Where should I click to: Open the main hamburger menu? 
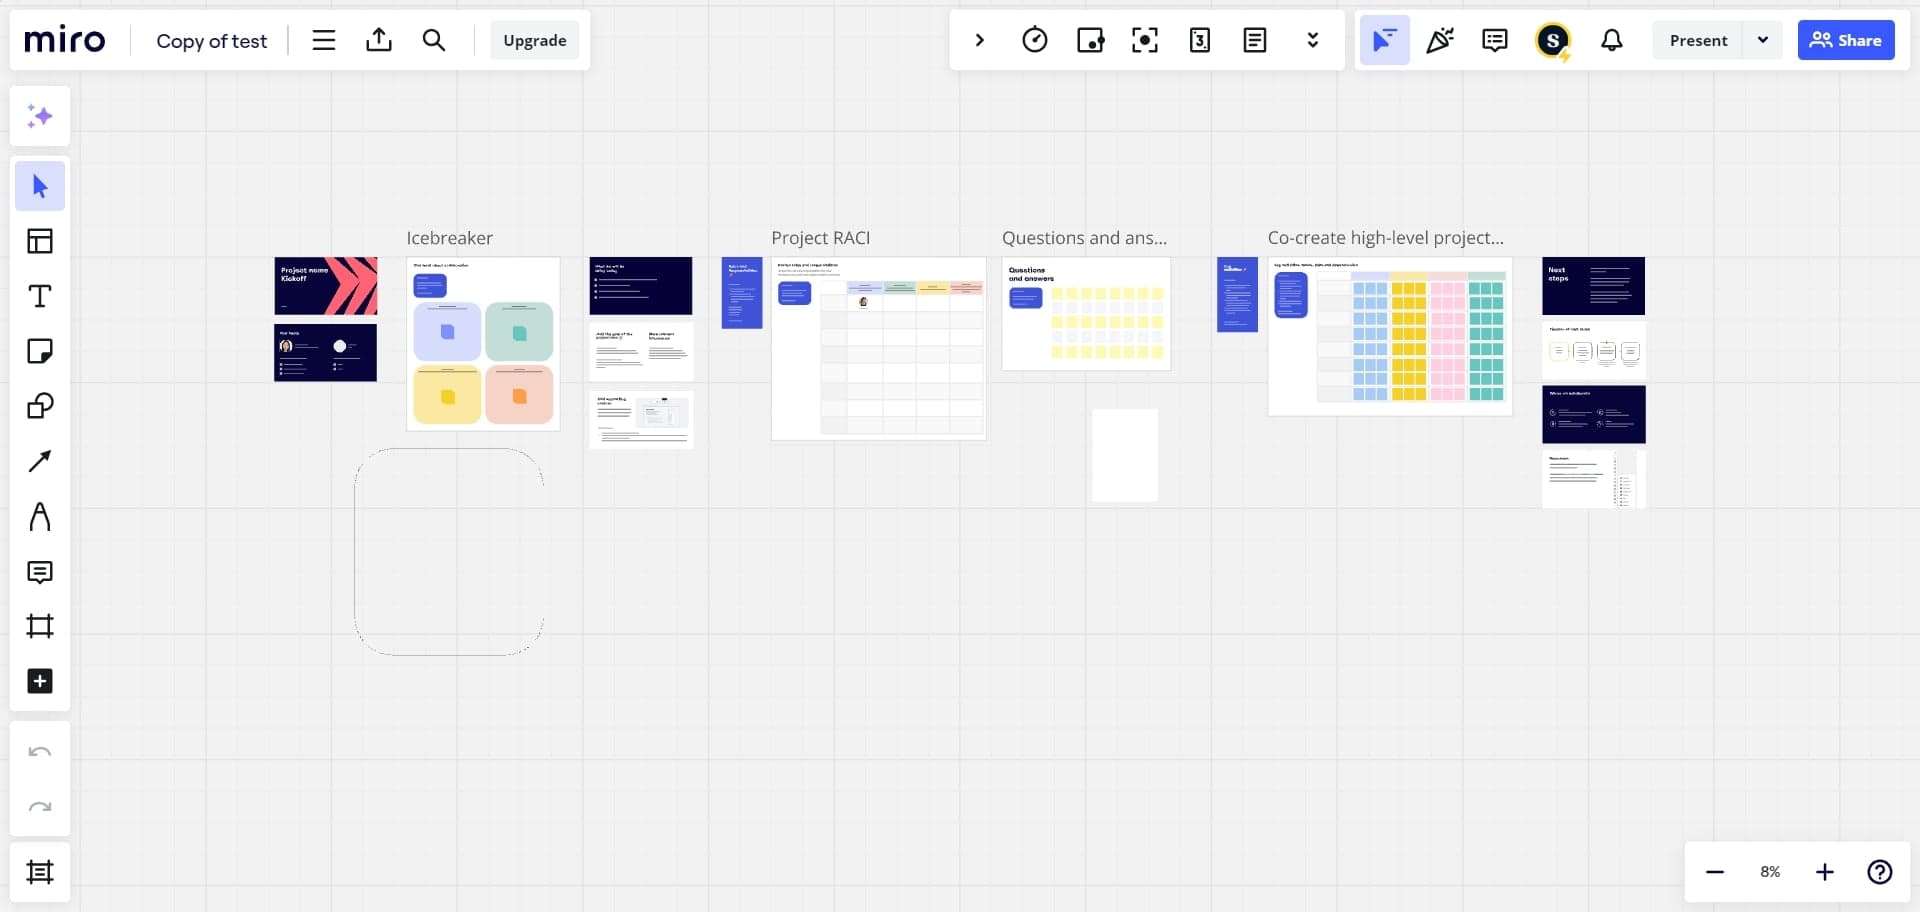[323, 40]
